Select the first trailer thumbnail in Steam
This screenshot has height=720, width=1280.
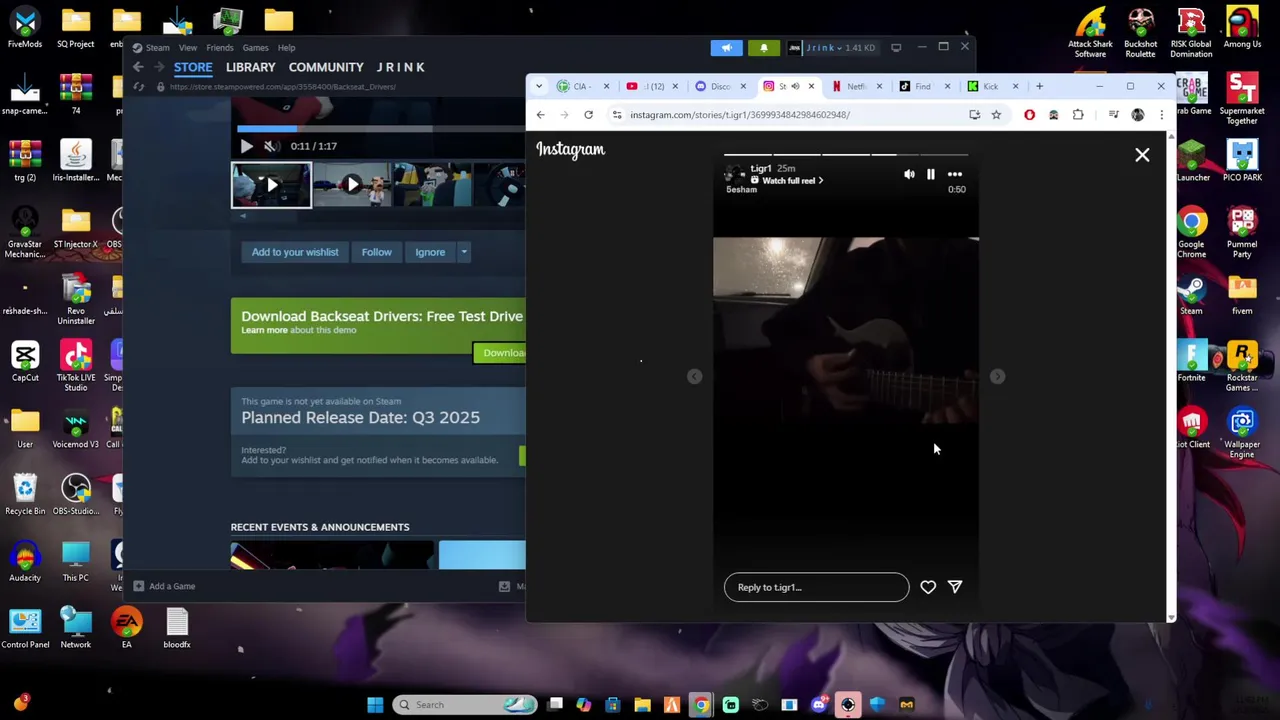[x=271, y=185]
